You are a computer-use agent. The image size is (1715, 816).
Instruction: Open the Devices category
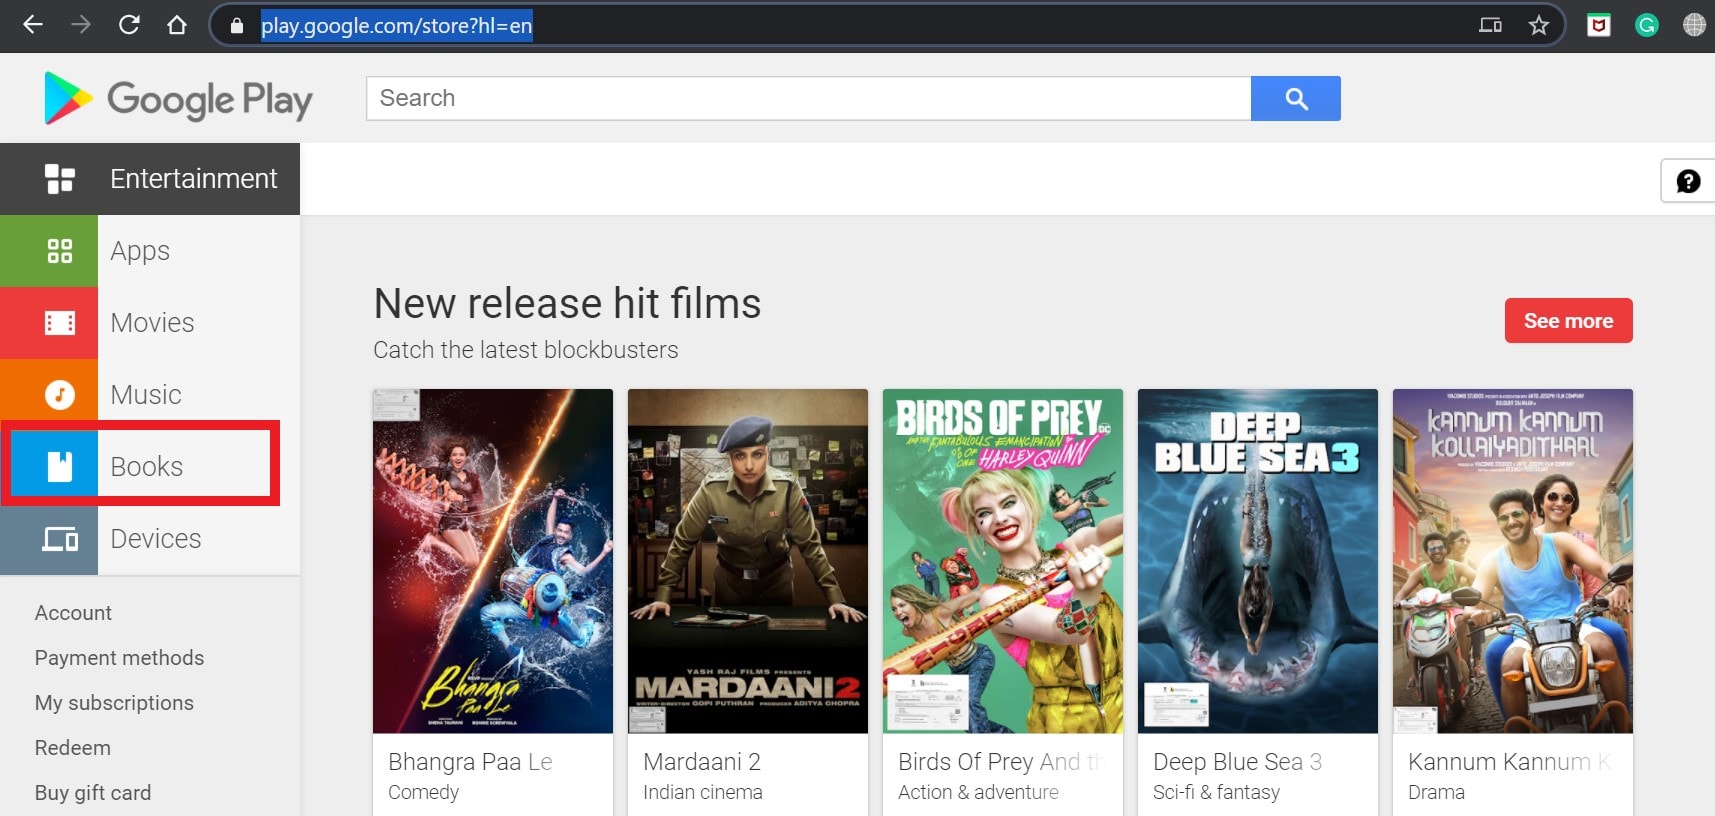click(150, 539)
